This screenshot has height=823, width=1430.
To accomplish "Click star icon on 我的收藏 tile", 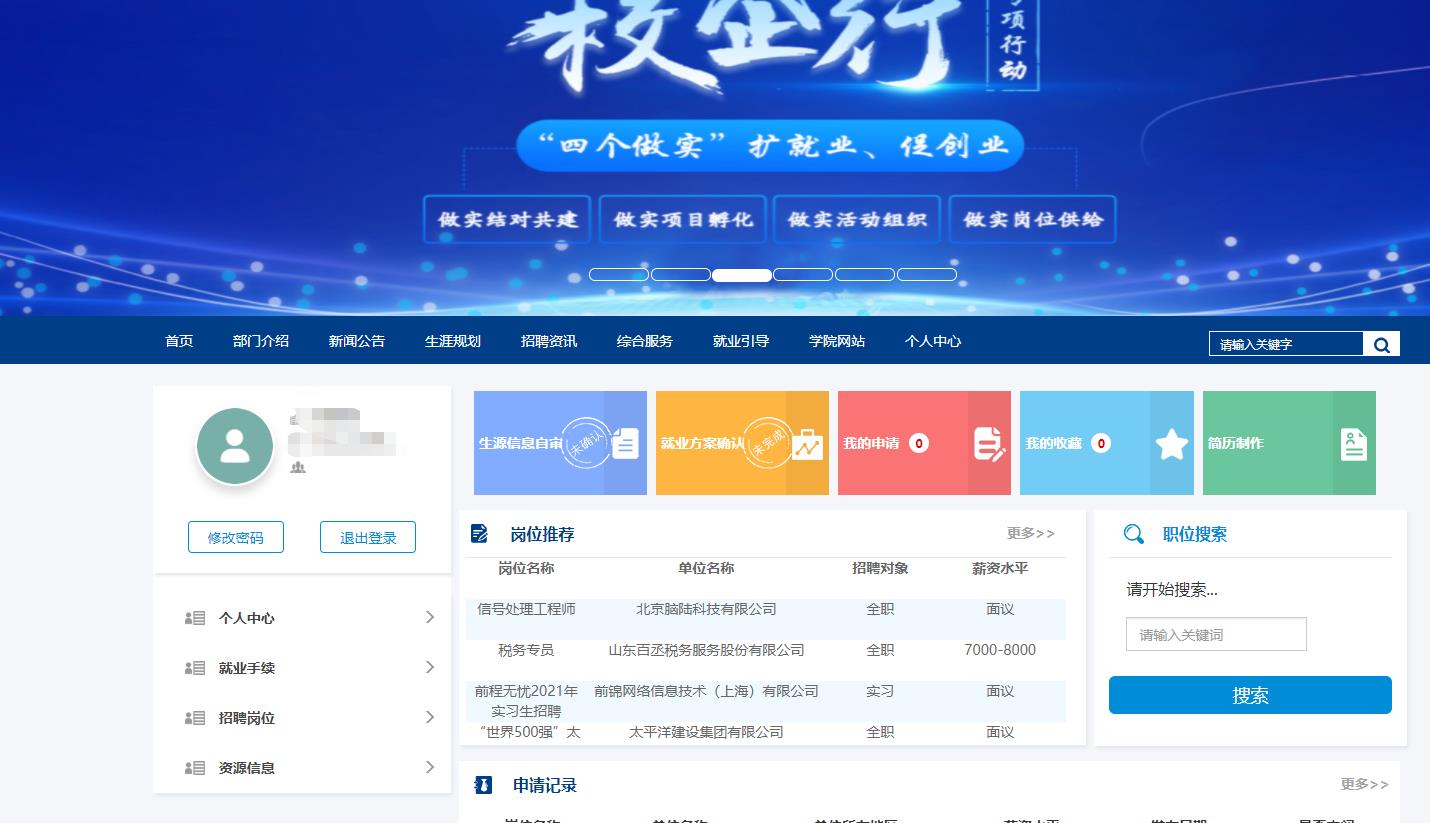I will click(x=1172, y=443).
